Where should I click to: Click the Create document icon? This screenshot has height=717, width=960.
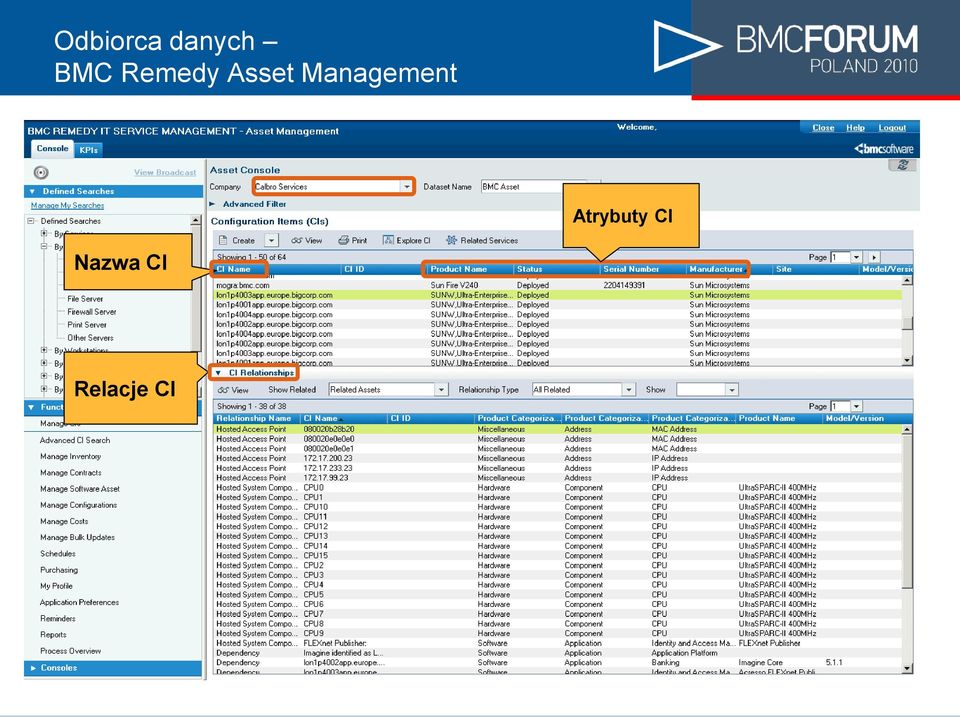pos(223,241)
